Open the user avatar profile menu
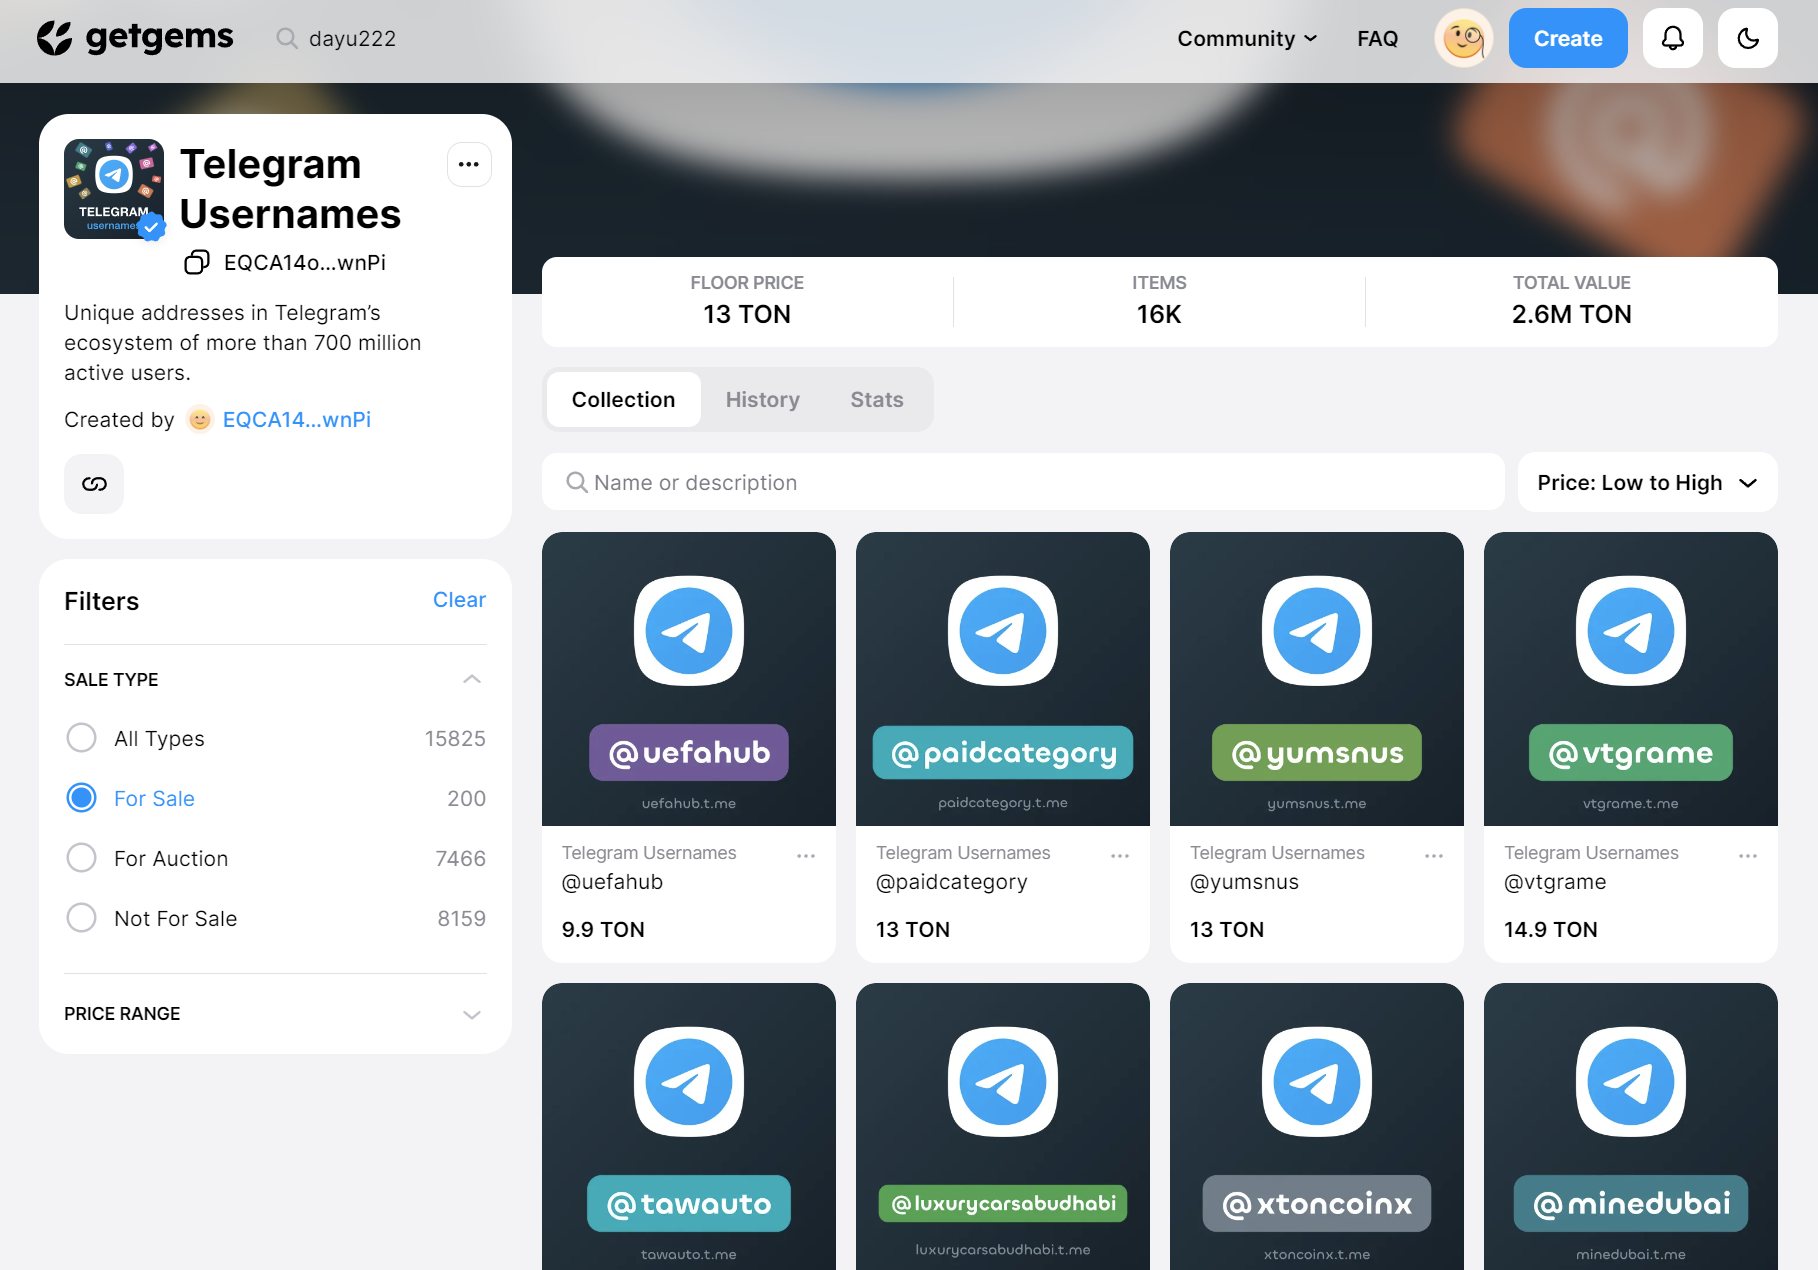Viewport: 1818px width, 1270px height. (x=1464, y=38)
